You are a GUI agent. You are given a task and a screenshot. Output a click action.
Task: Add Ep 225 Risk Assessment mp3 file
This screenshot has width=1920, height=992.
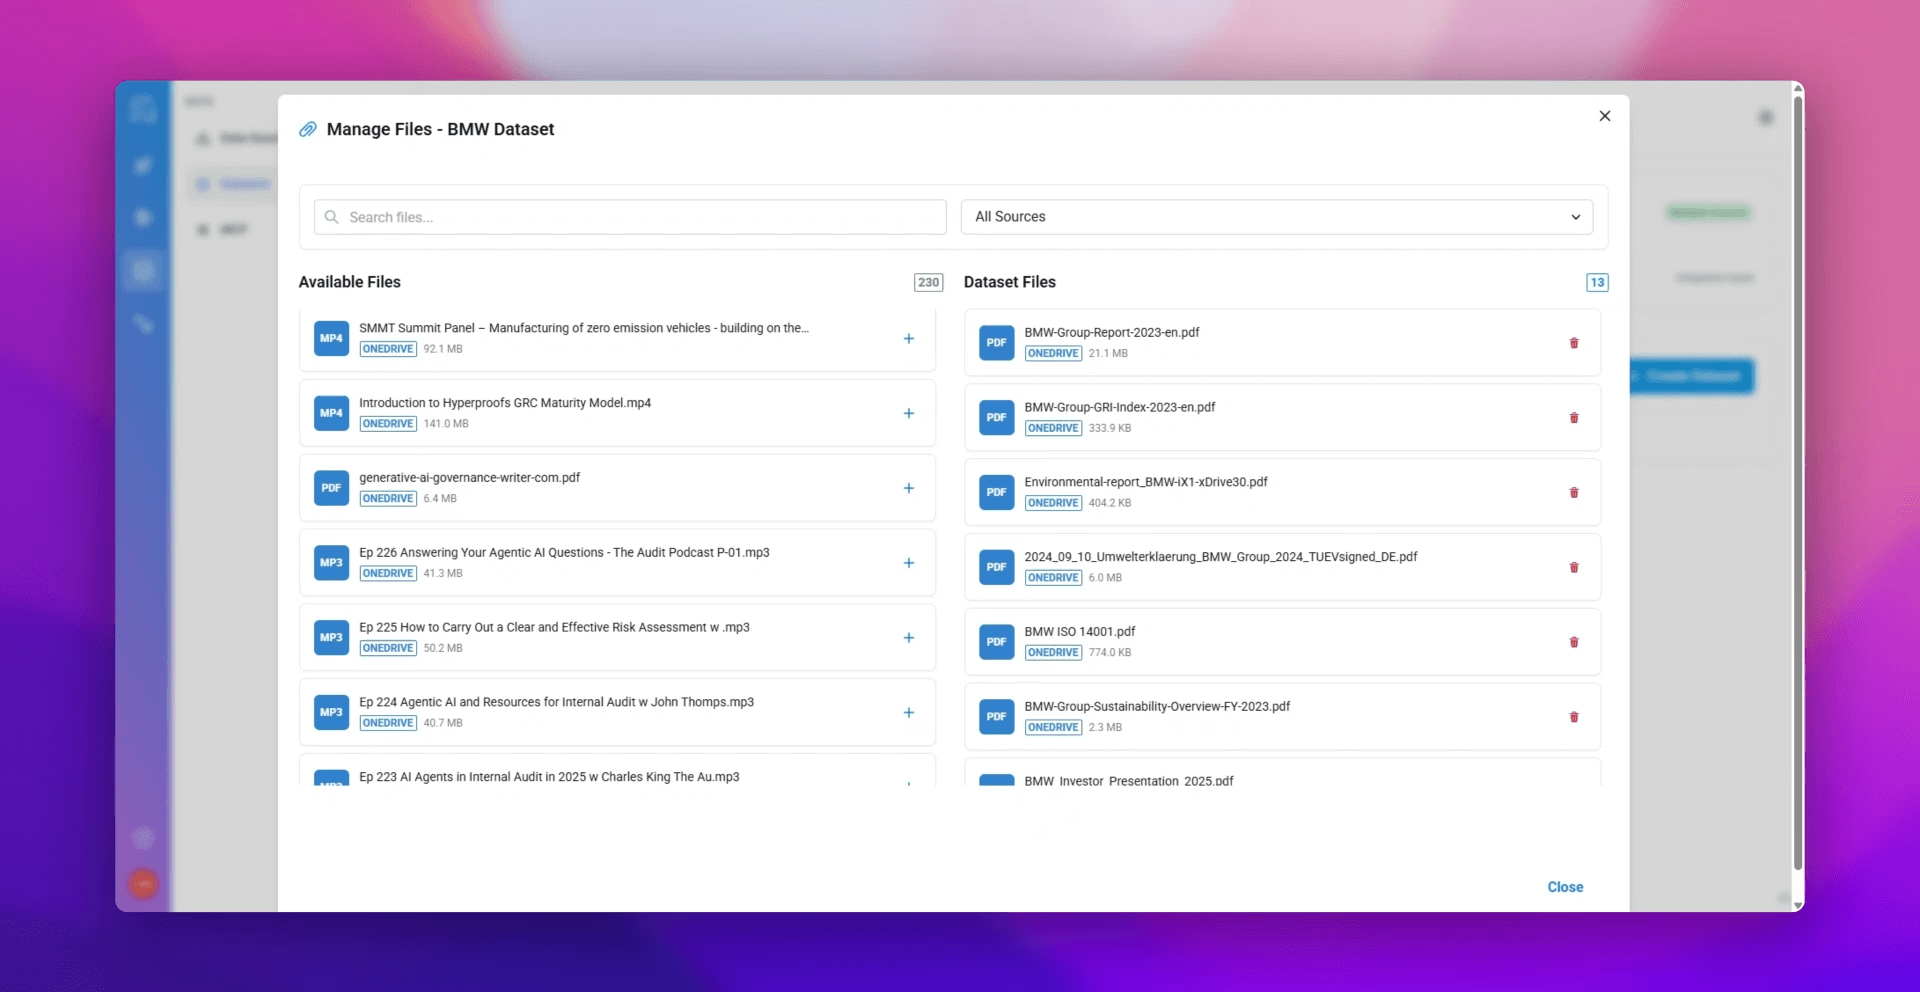(908, 638)
